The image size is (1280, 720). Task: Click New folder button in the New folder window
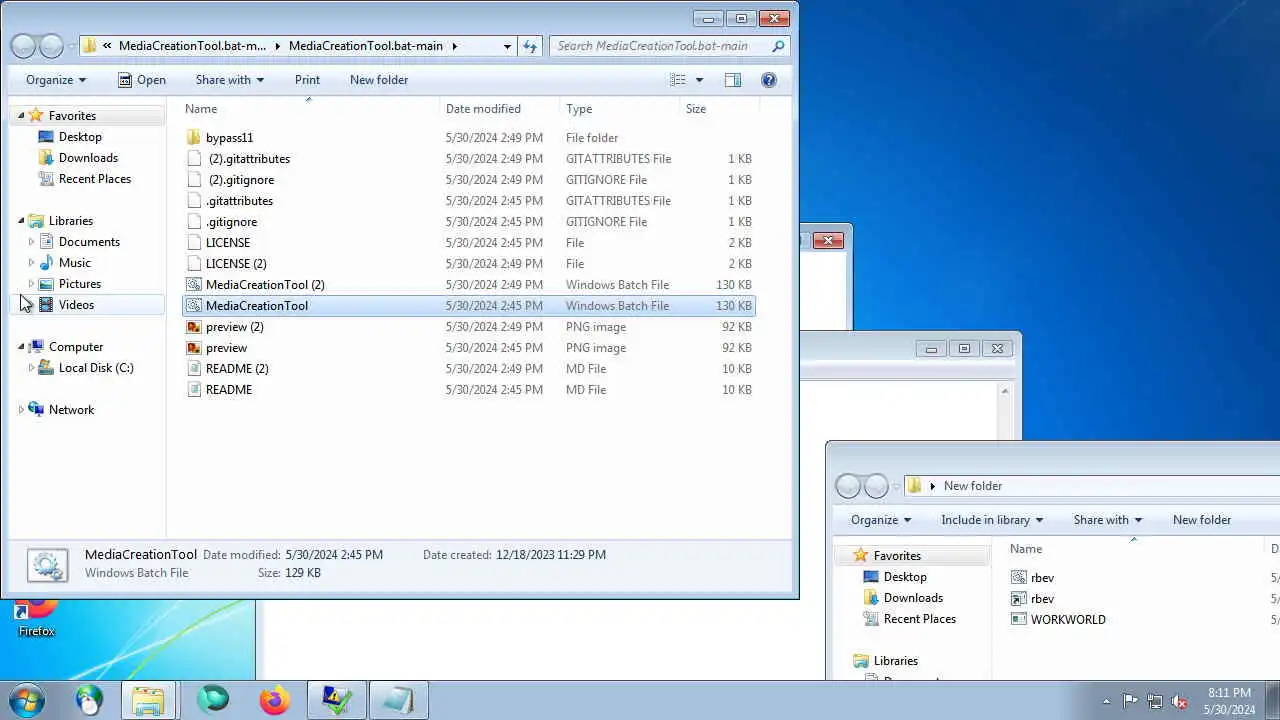(1202, 520)
